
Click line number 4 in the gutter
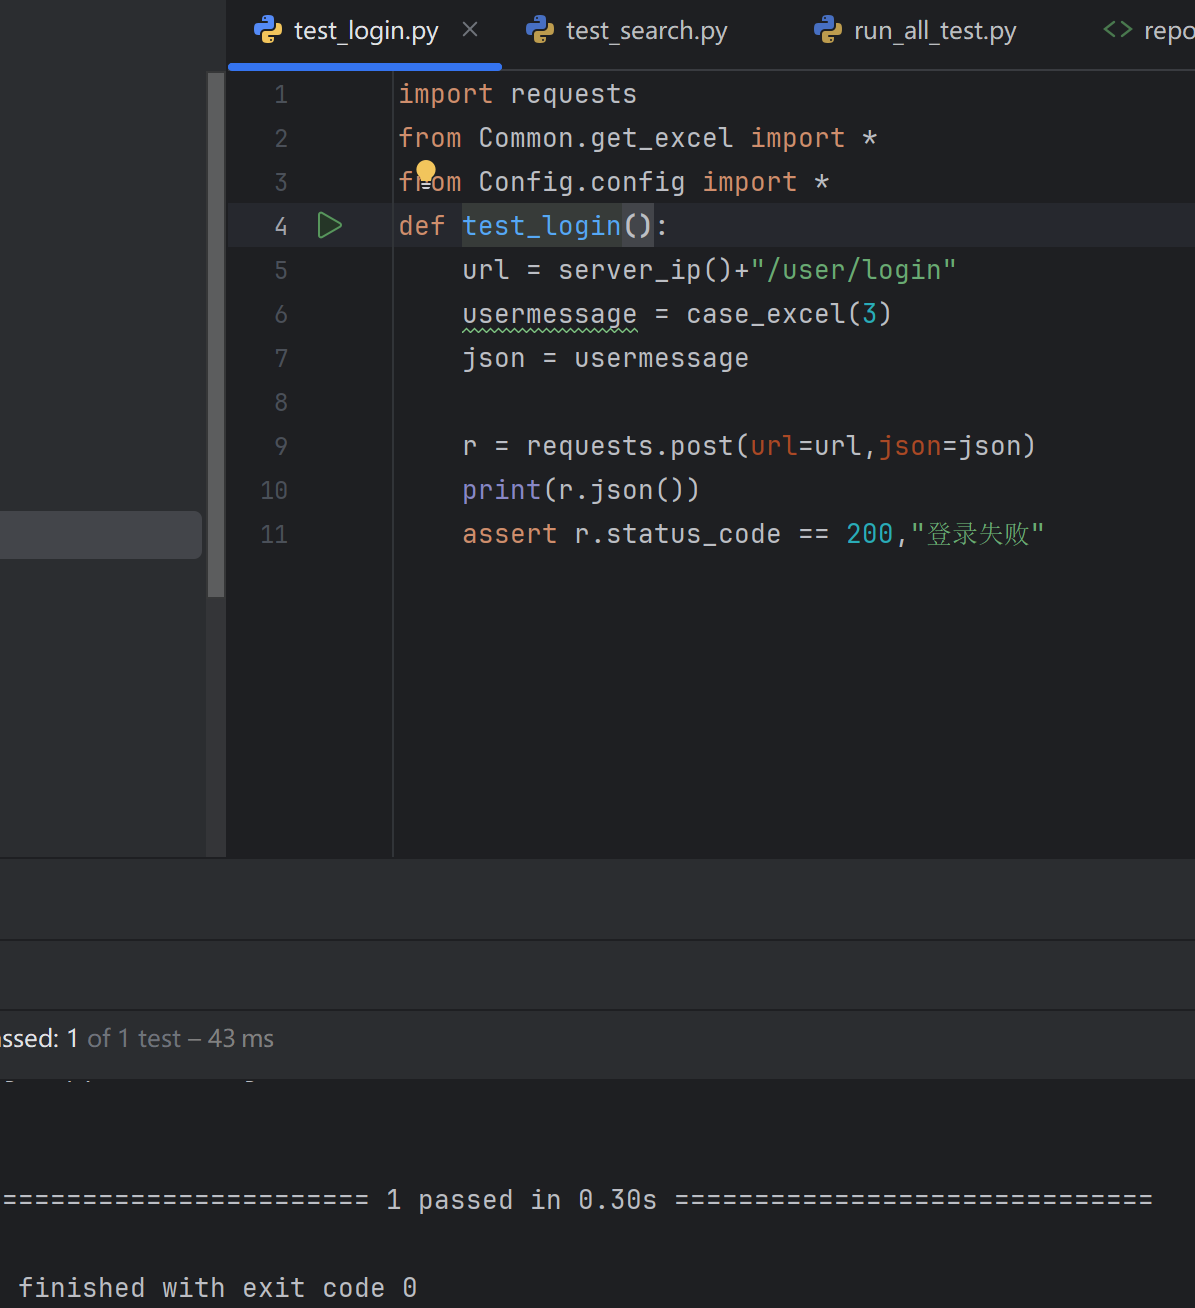tap(281, 227)
